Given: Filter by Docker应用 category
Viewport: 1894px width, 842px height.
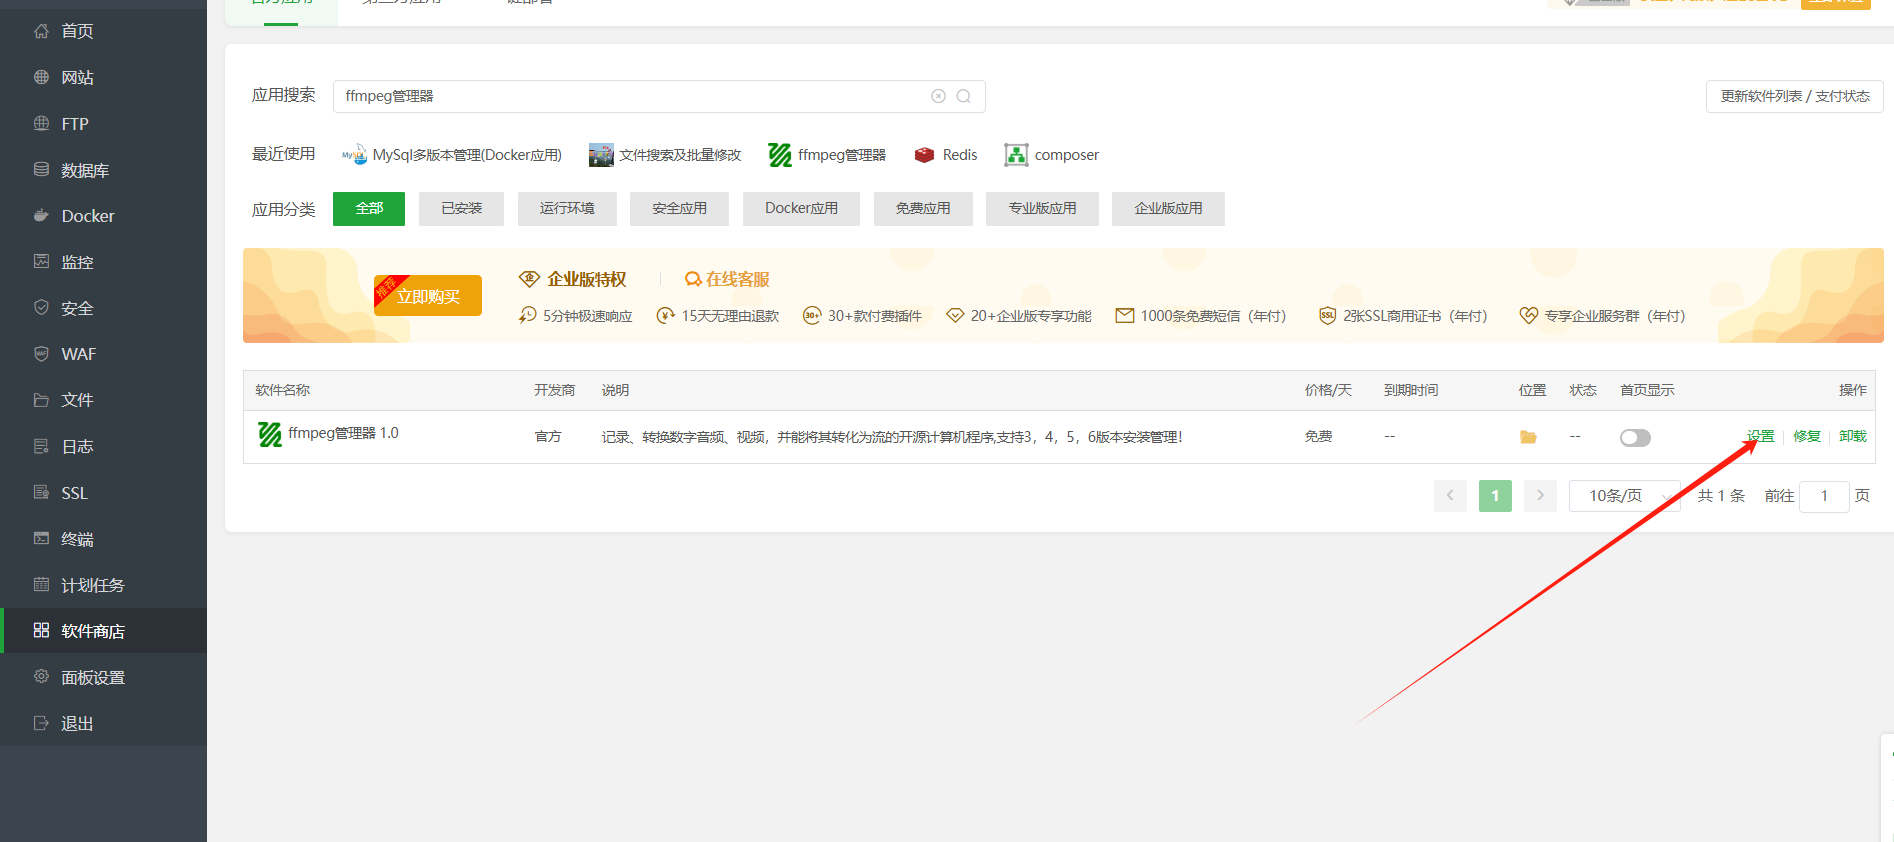Looking at the screenshot, I should click(x=801, y=209).
